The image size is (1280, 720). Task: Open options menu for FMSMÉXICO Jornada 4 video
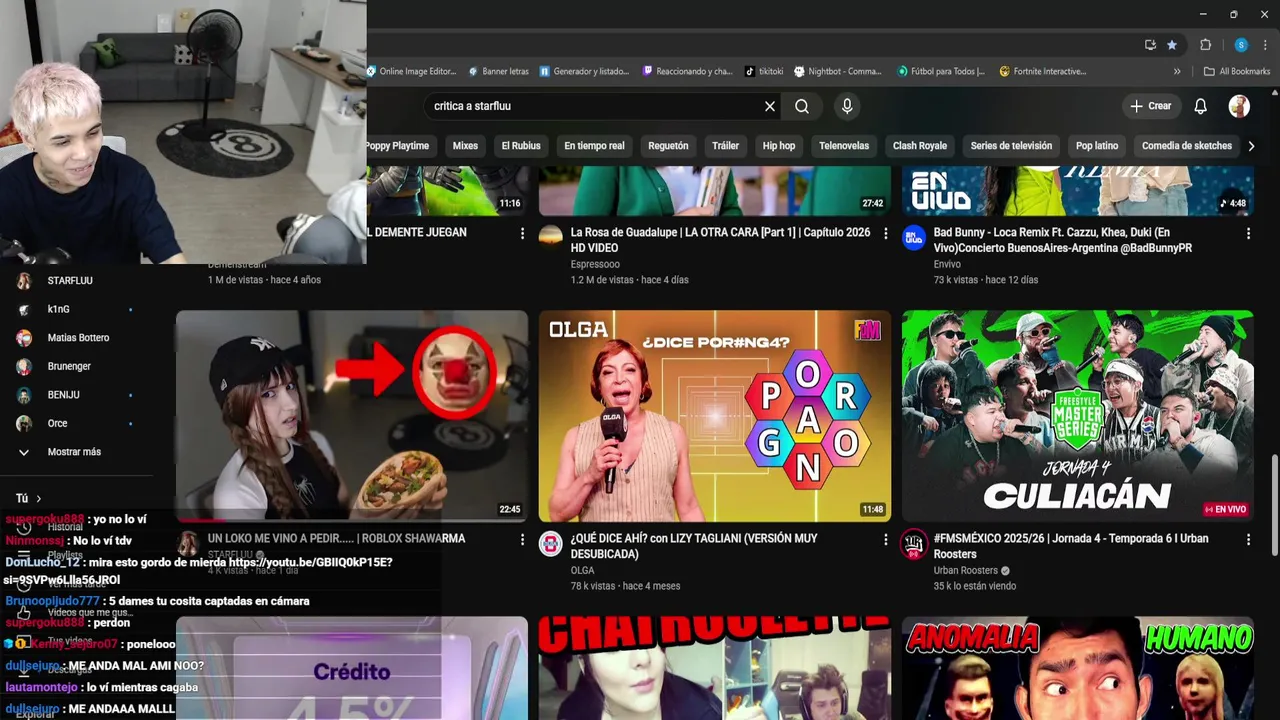1248,540
